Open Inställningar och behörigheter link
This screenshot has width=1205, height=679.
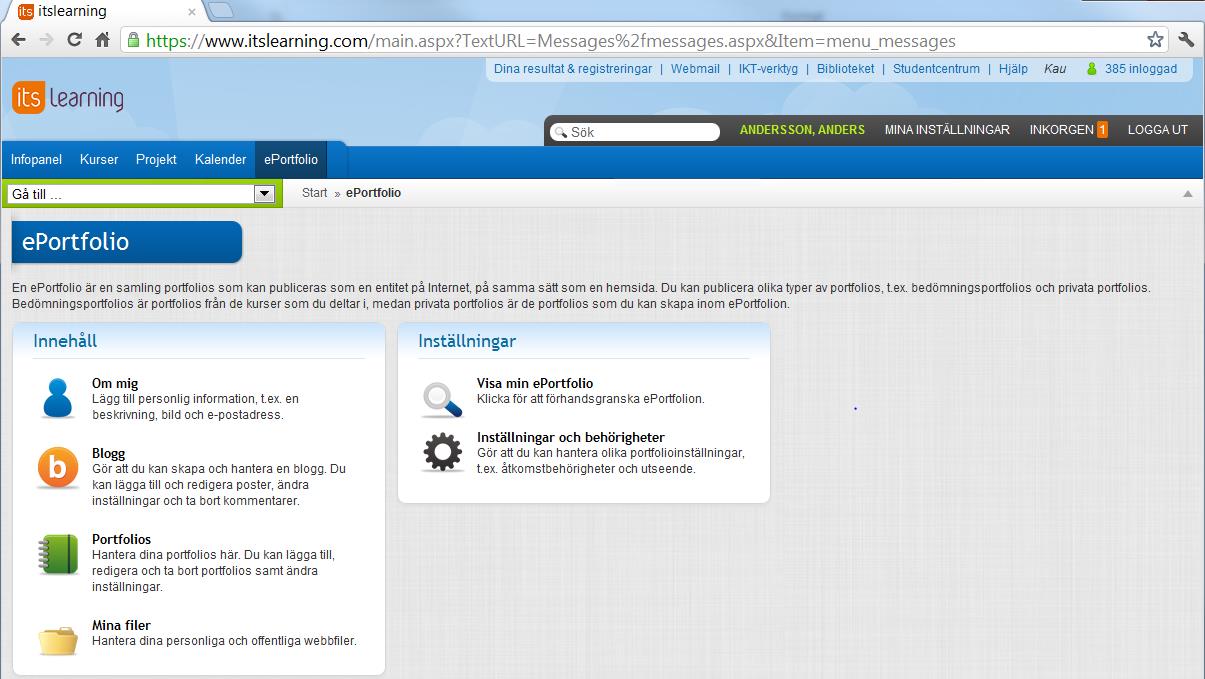(571, 437)
